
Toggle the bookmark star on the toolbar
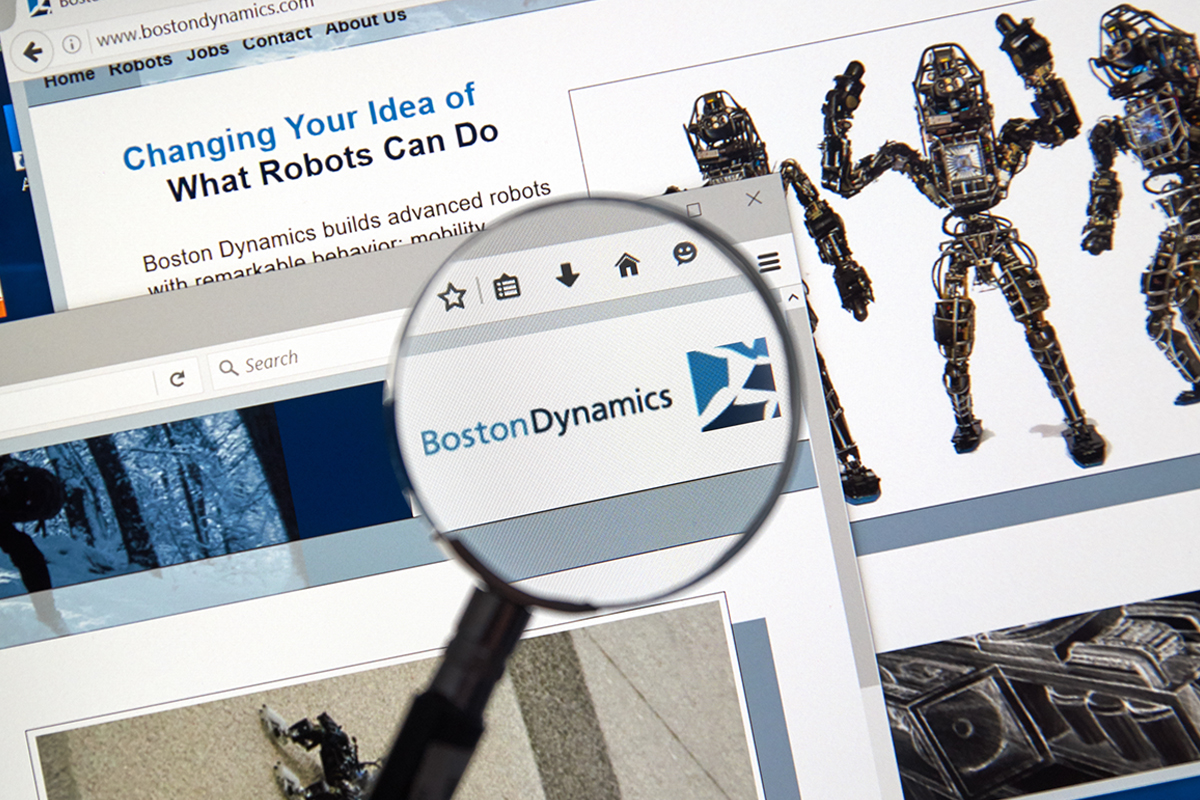coord(453,293)
